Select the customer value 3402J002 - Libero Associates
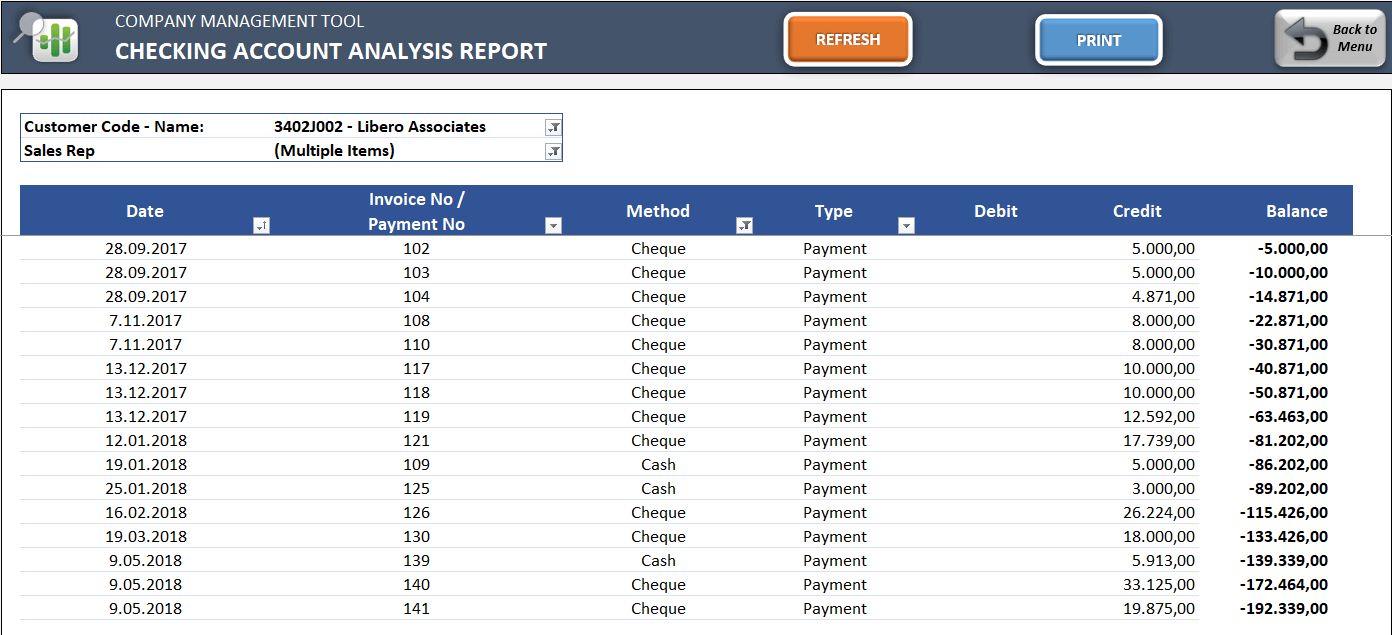Screen dimensions: 1392x635 pyautogui.click(x=380, y=127)
